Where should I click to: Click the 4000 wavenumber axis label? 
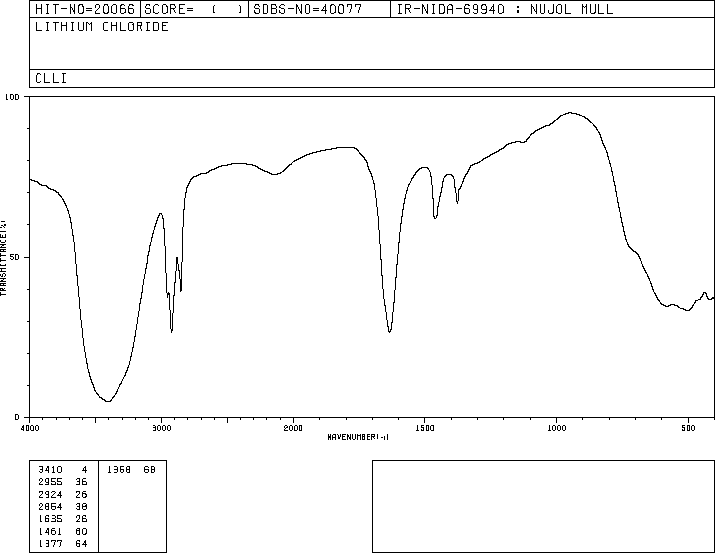(x=30, y=428)
